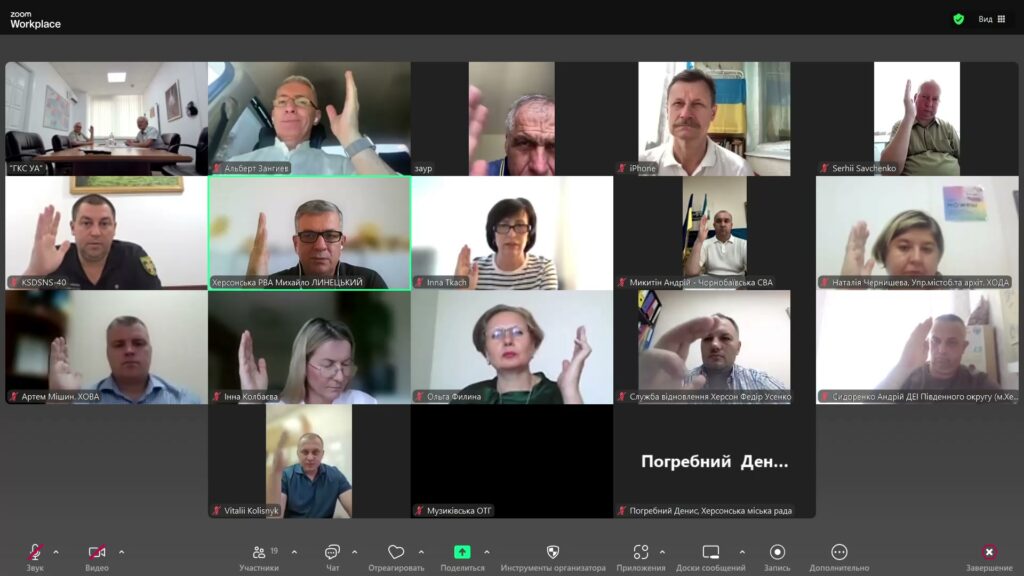Select Погребний Денис participant tile
Viewport: 1024px width, 576px height.
tap(714, 461)
